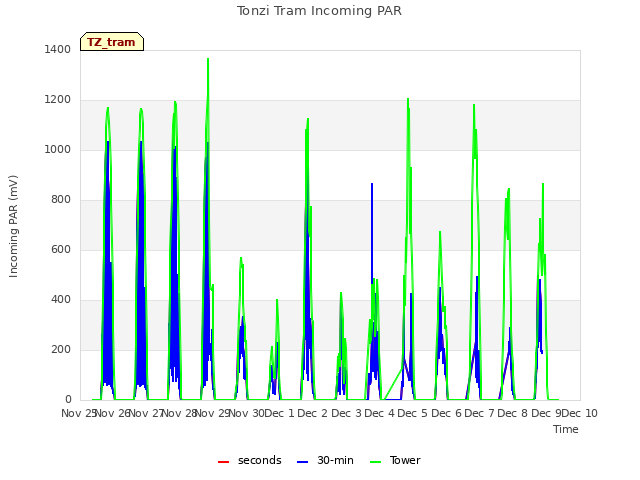Click the 800 y-axis tick label
The width and height of the screenshot is (640, 480).
pyautogui.click(x=61, y=200)
